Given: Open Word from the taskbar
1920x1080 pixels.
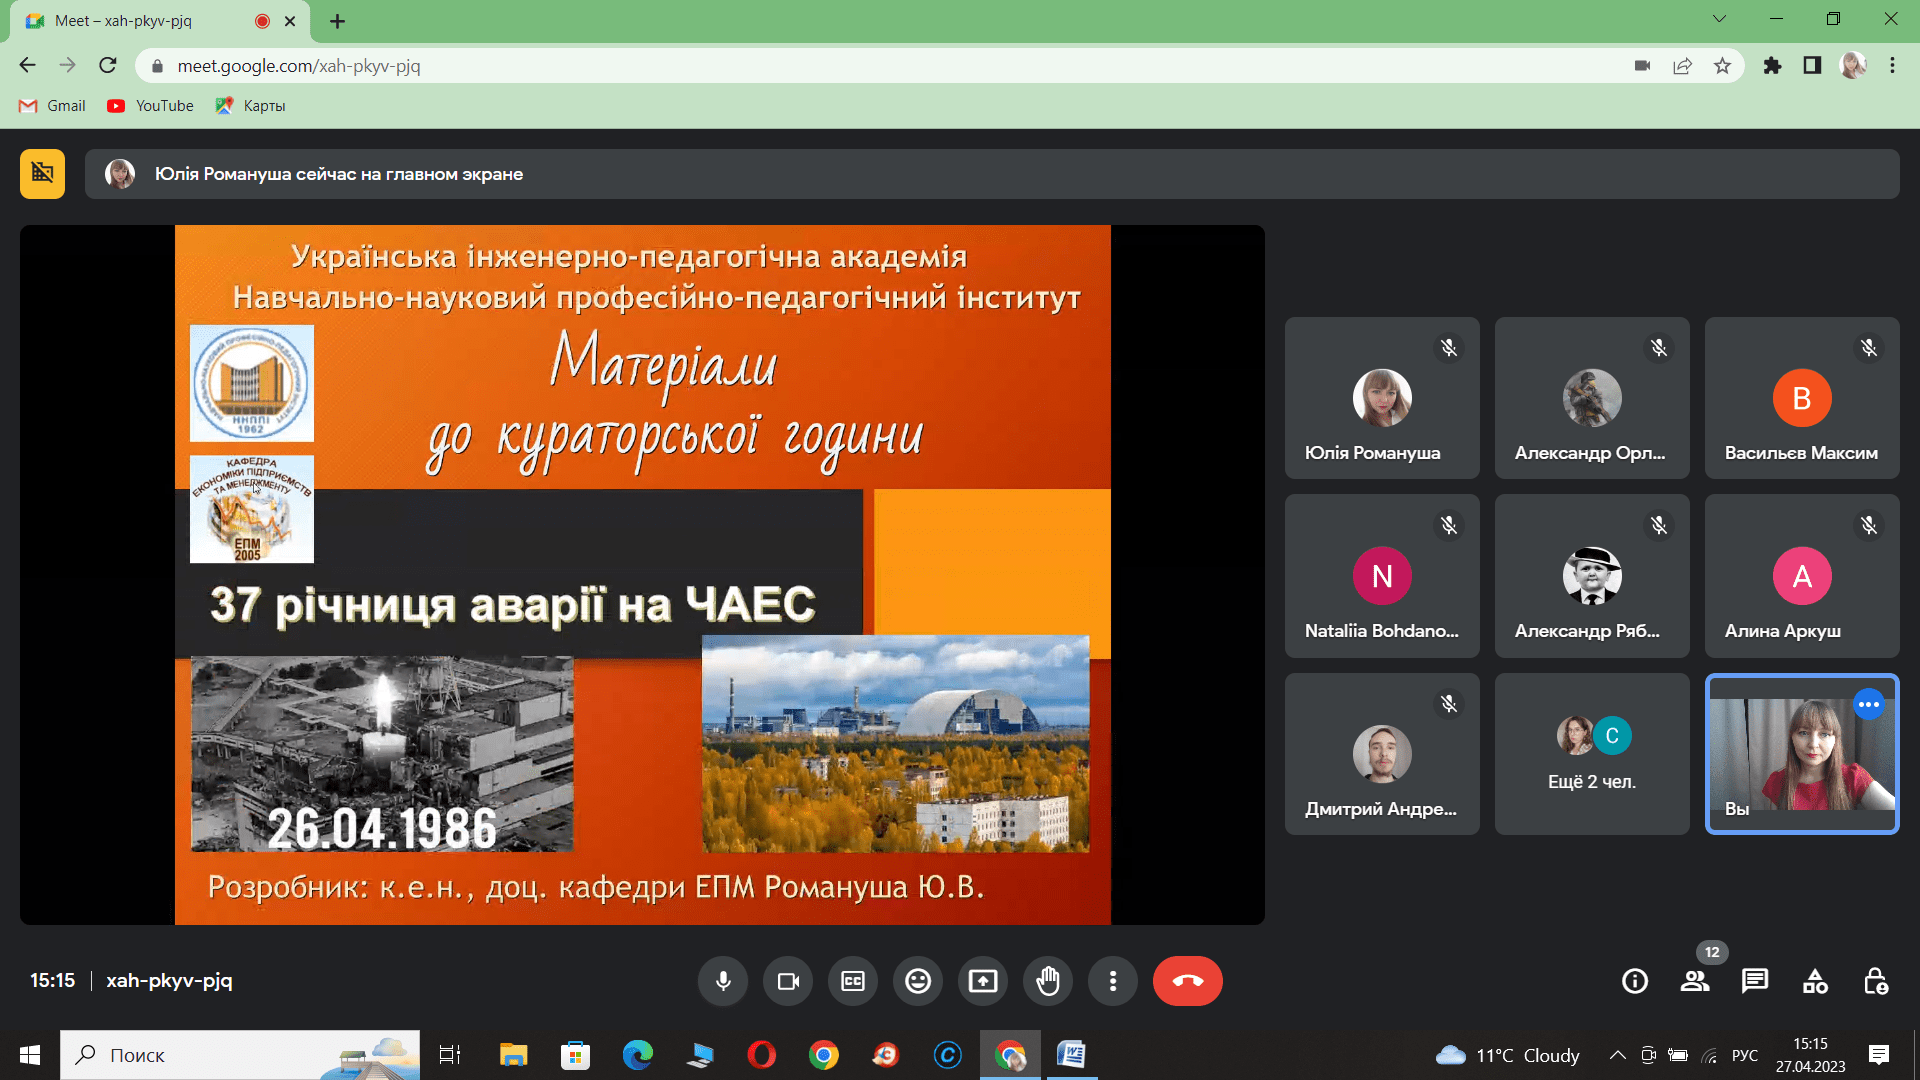Looking at the screenshot, I should (1071, 1055).
